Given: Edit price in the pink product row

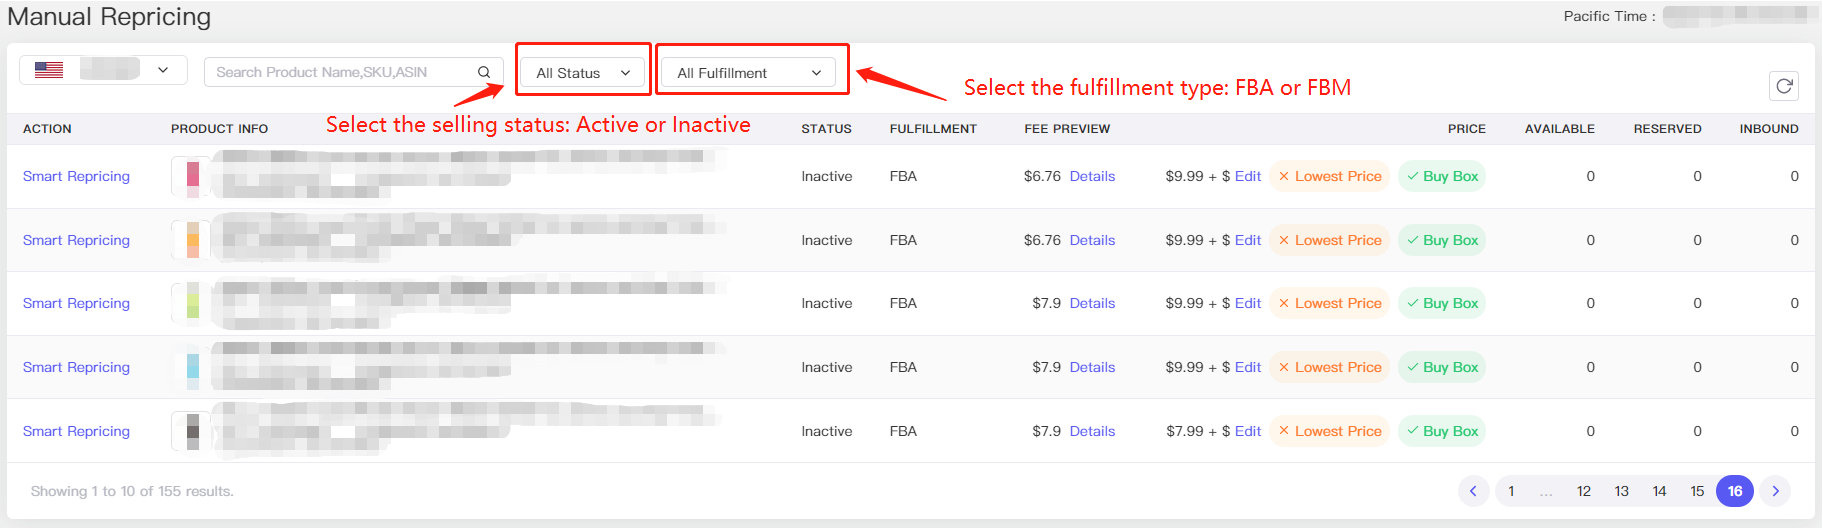Looking at the screenshot, I should [x=1248, y=176].
